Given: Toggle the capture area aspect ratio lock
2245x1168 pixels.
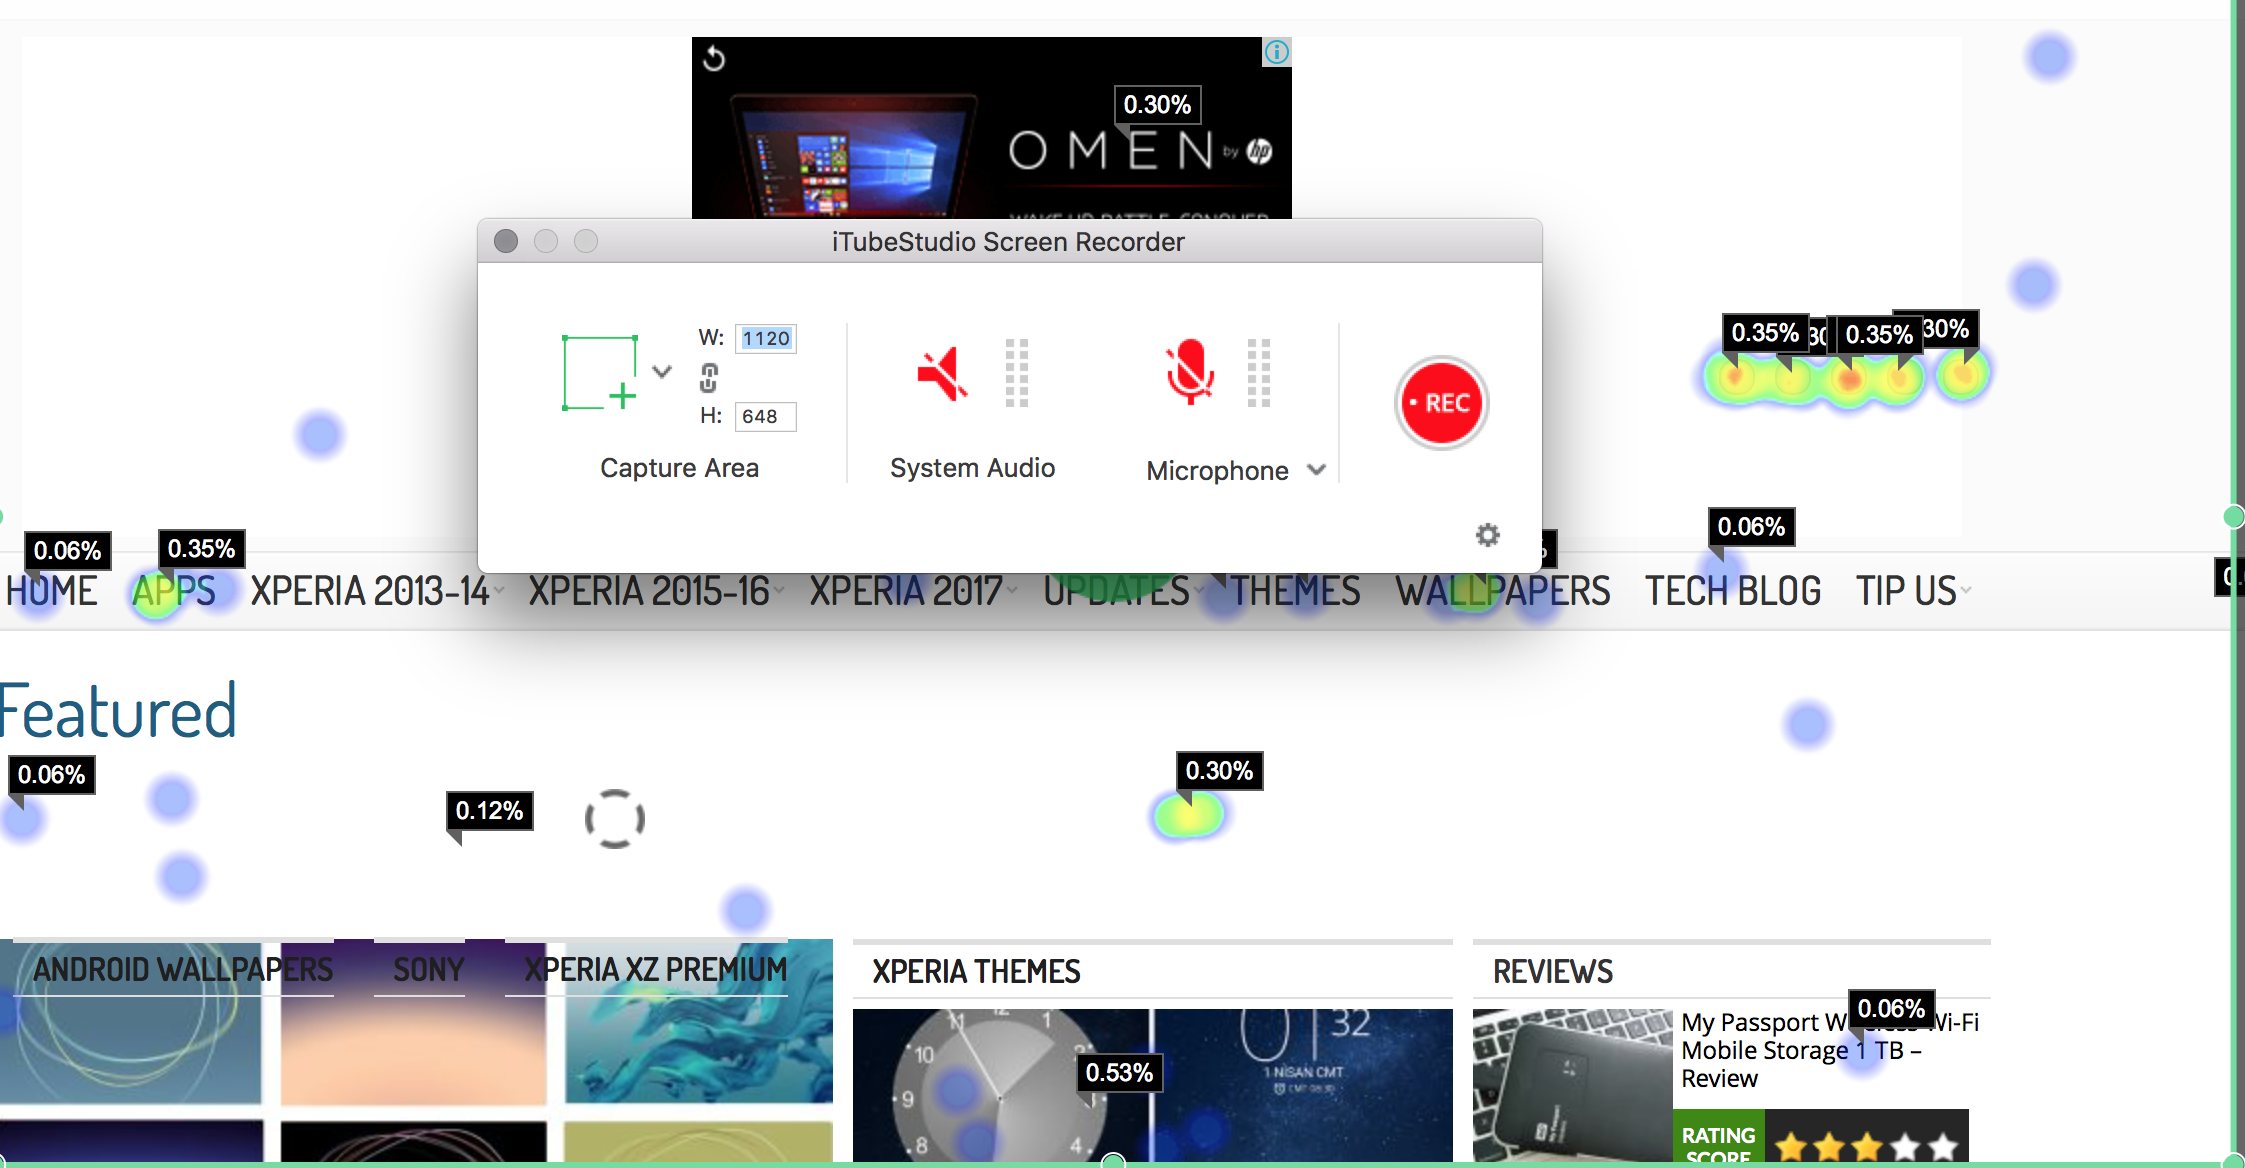Looking at the screenshot, I should click(x=710, y=375).
